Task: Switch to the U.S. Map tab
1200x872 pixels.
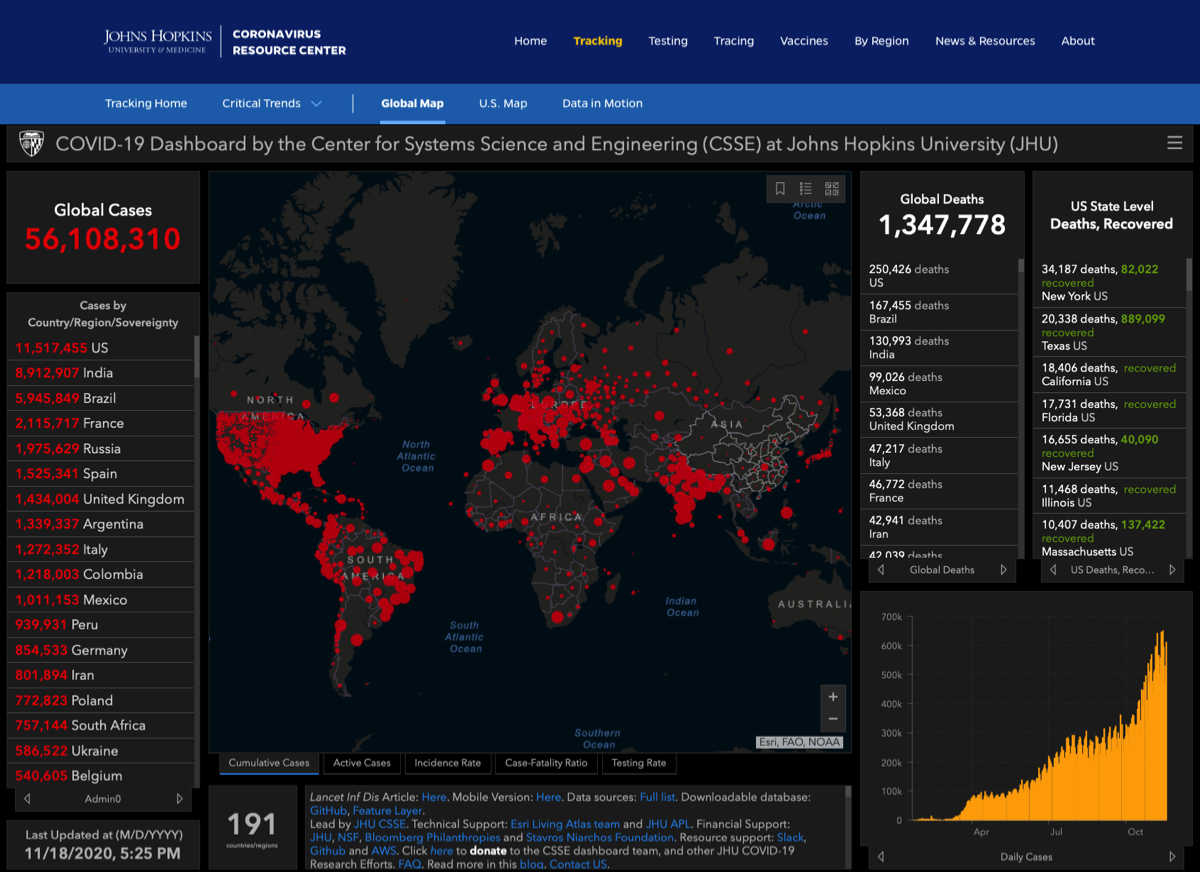Action: (503, 103)
